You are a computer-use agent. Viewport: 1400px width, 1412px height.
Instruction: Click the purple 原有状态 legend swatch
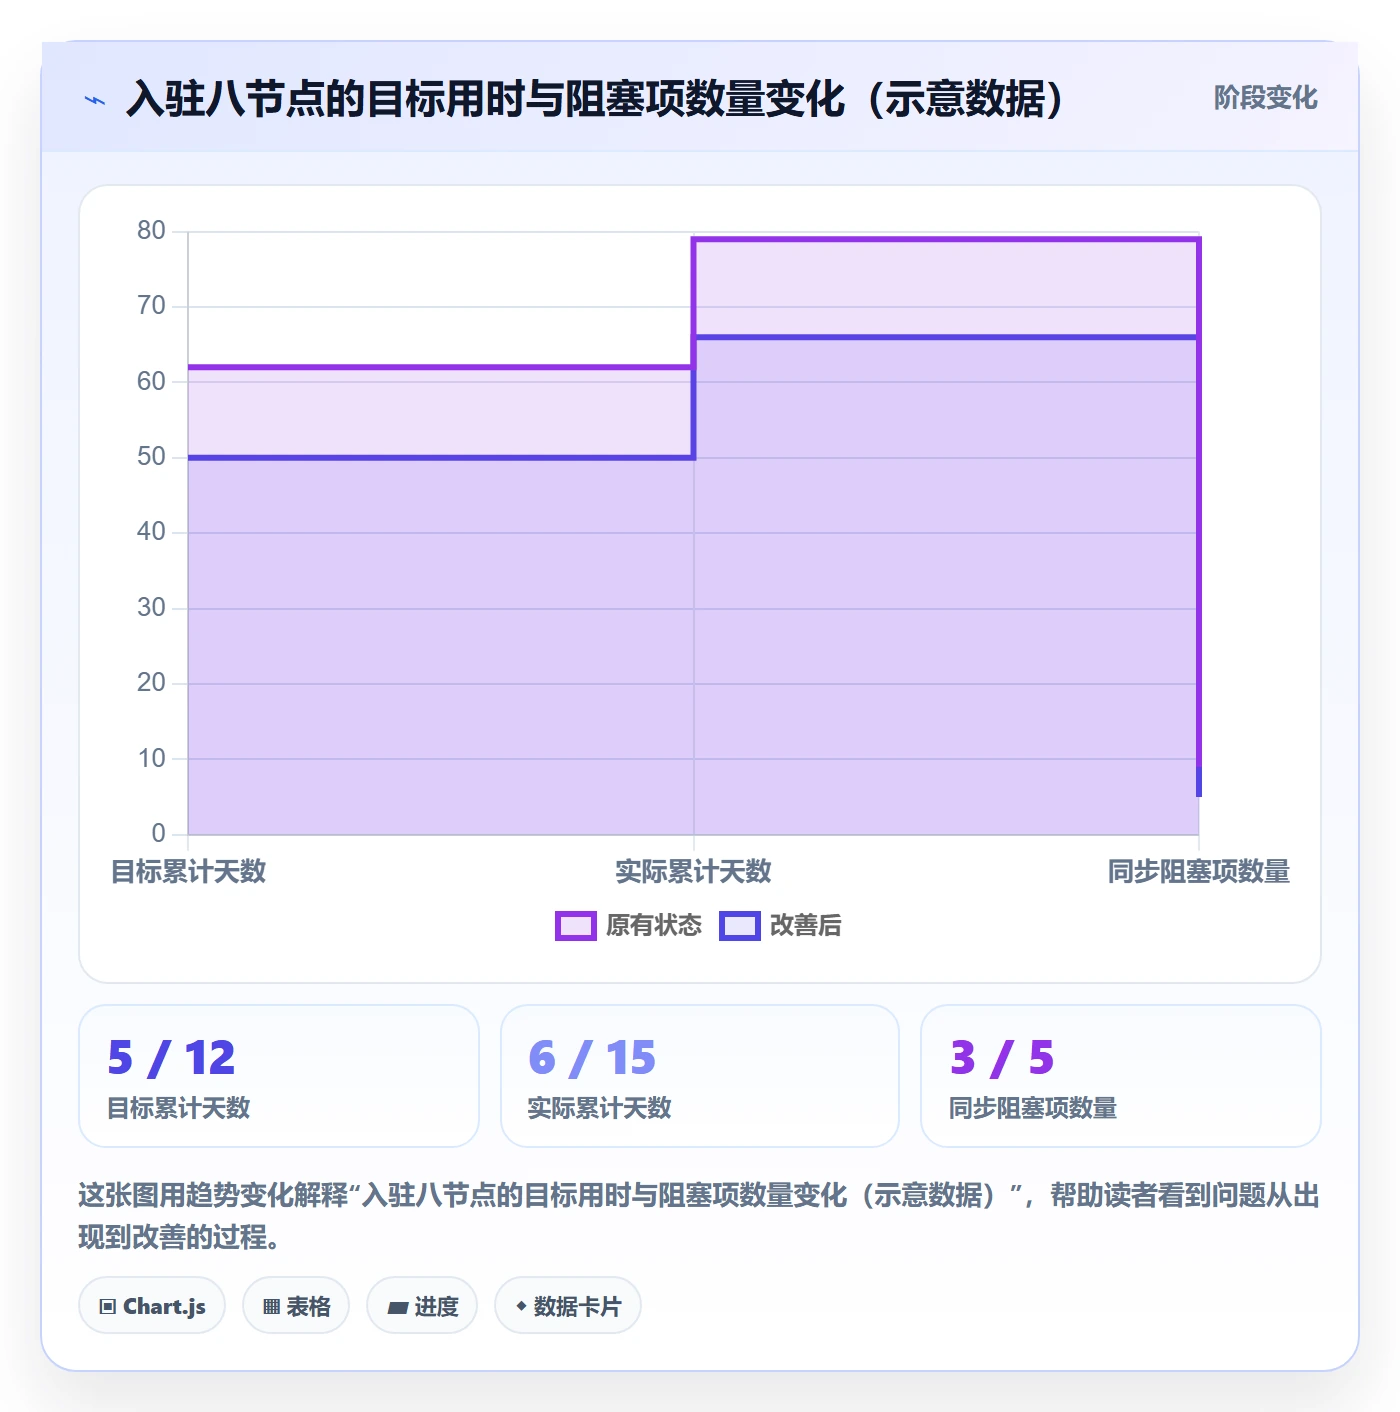click(576, 926)
